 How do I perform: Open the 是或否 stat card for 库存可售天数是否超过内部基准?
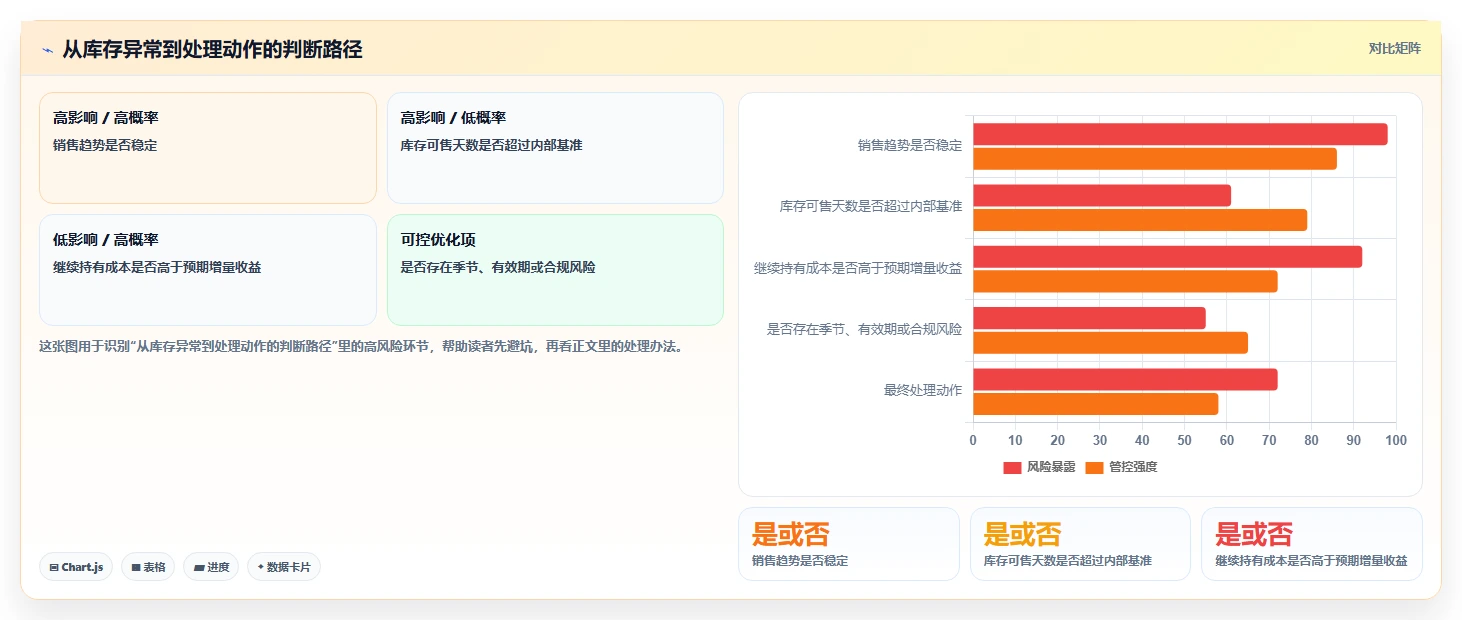tap(1080, 544)
